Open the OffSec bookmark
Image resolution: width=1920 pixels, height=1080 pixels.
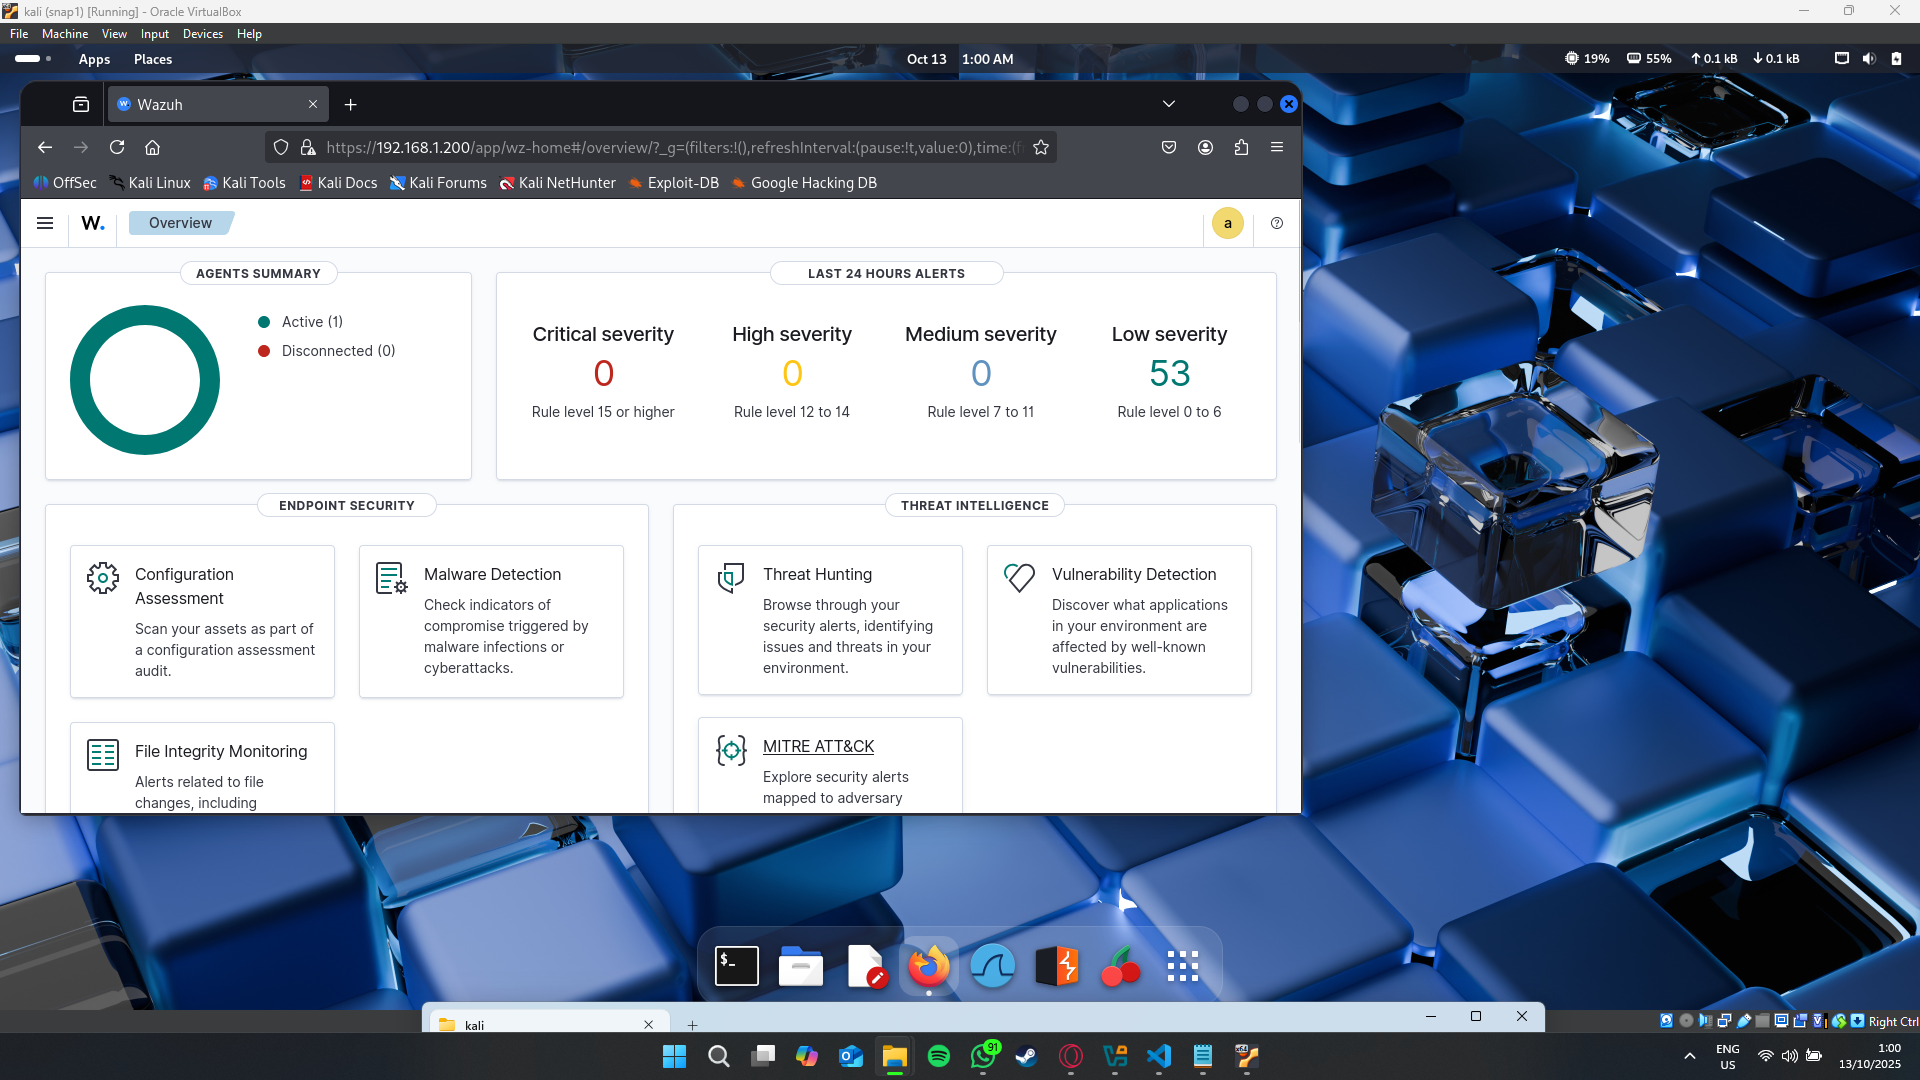[x=65, y=183]
